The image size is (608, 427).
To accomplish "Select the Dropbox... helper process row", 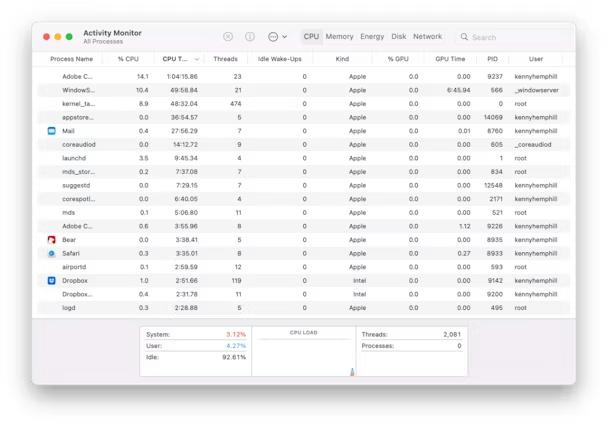I will [x=304, y=294].
